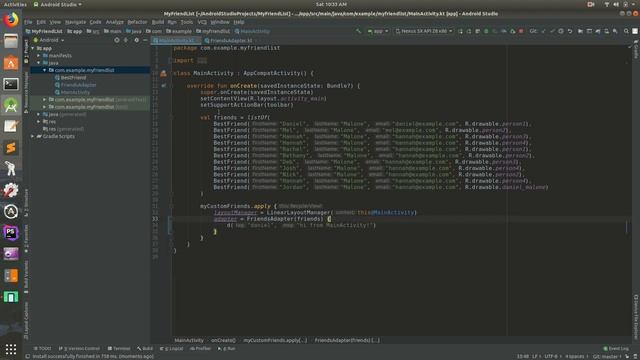This screenshot has width=640, height=360.
Task: Open the Window menu
Action: [x=220, y=22]
